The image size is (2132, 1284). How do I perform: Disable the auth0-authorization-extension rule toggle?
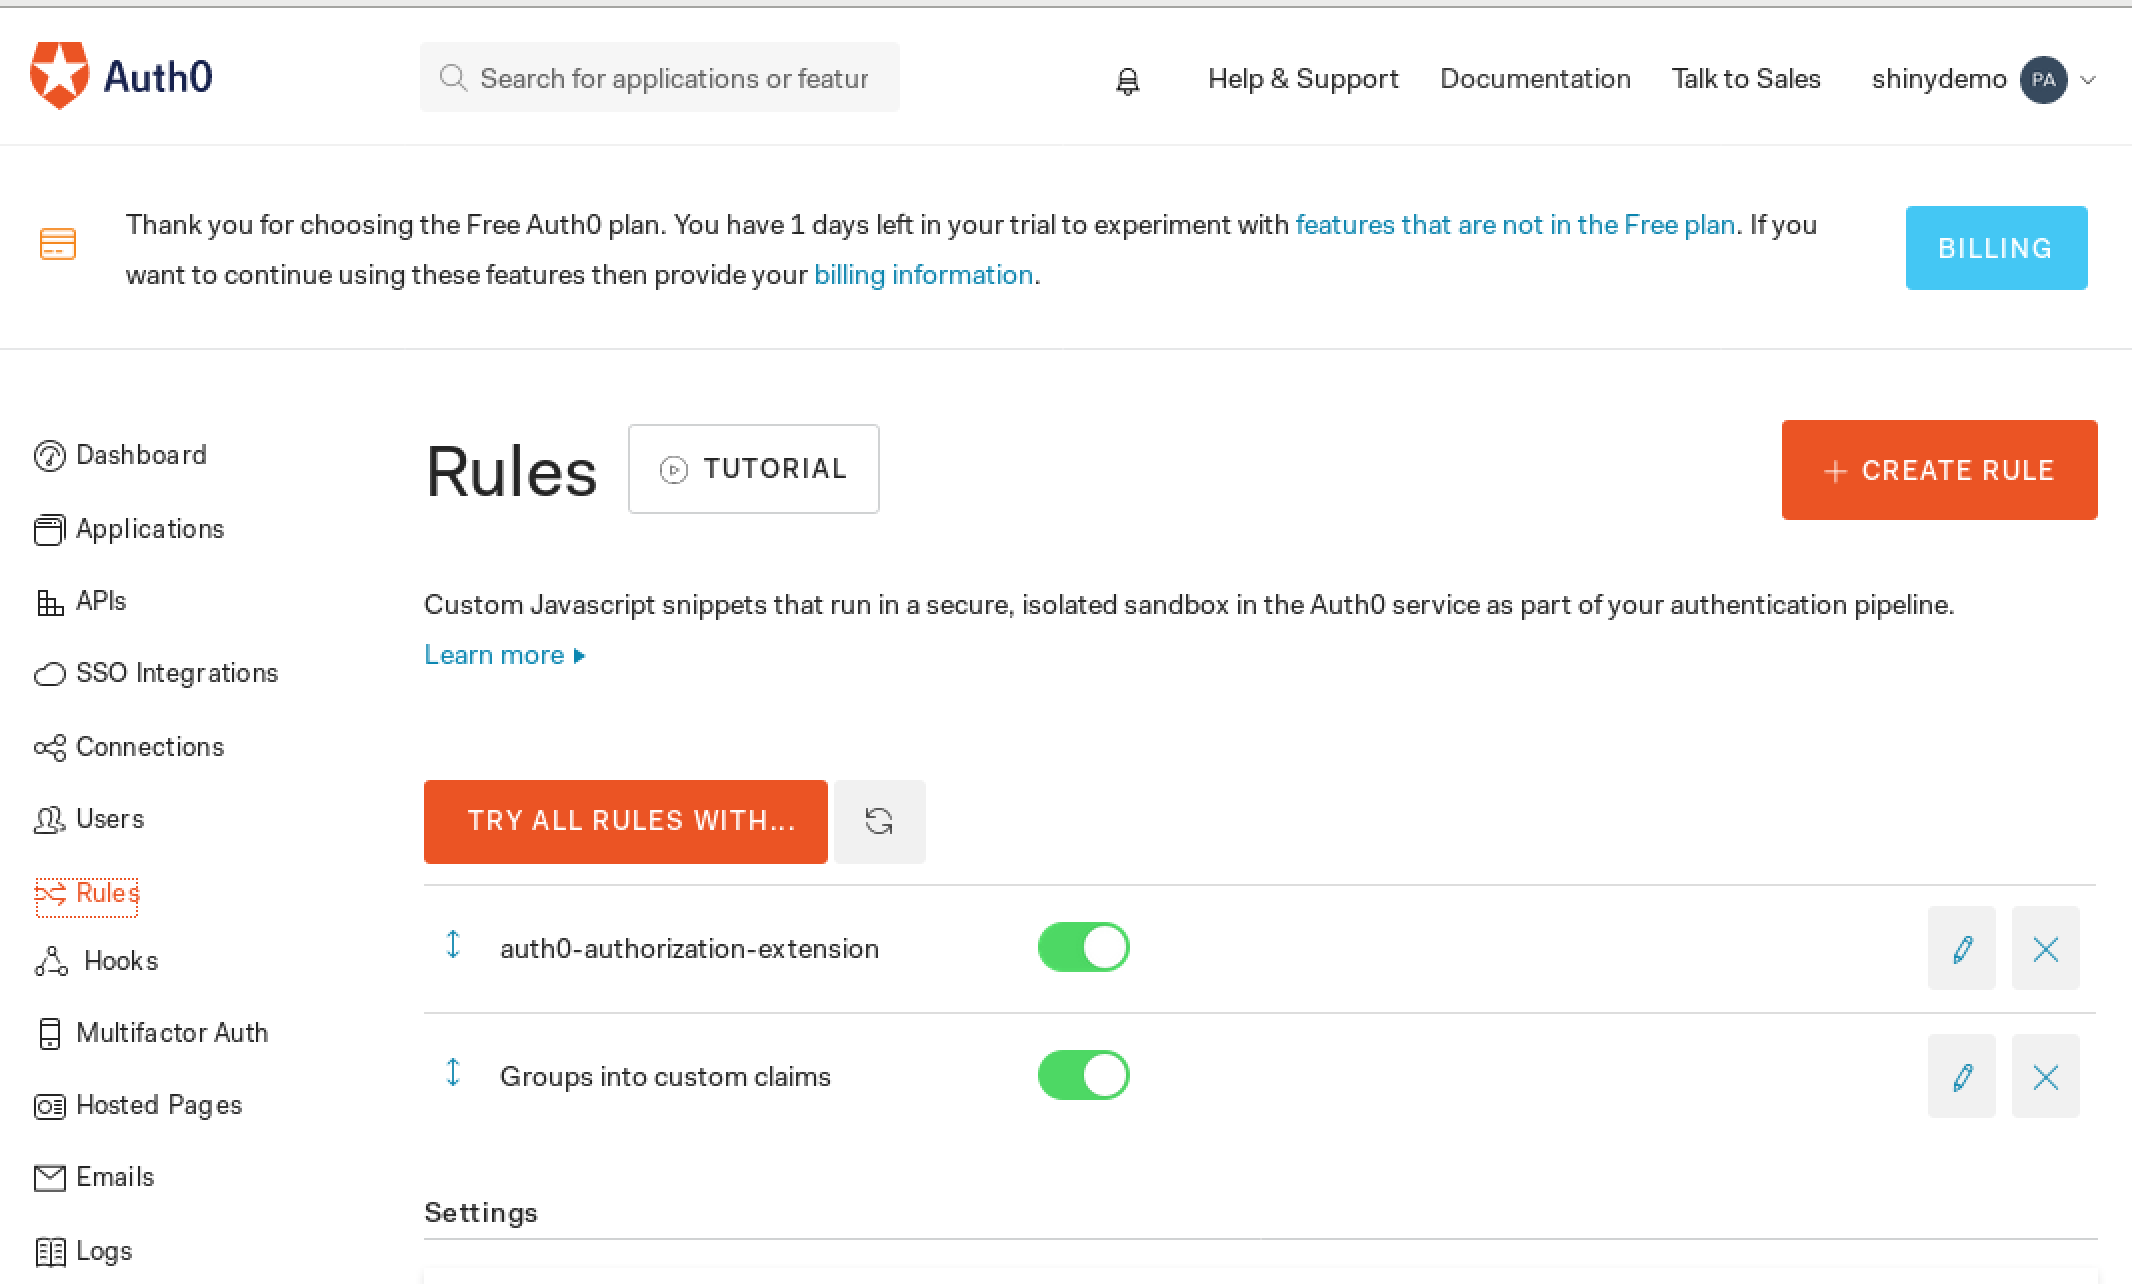pyautogui.click(x=1083, y=947)
